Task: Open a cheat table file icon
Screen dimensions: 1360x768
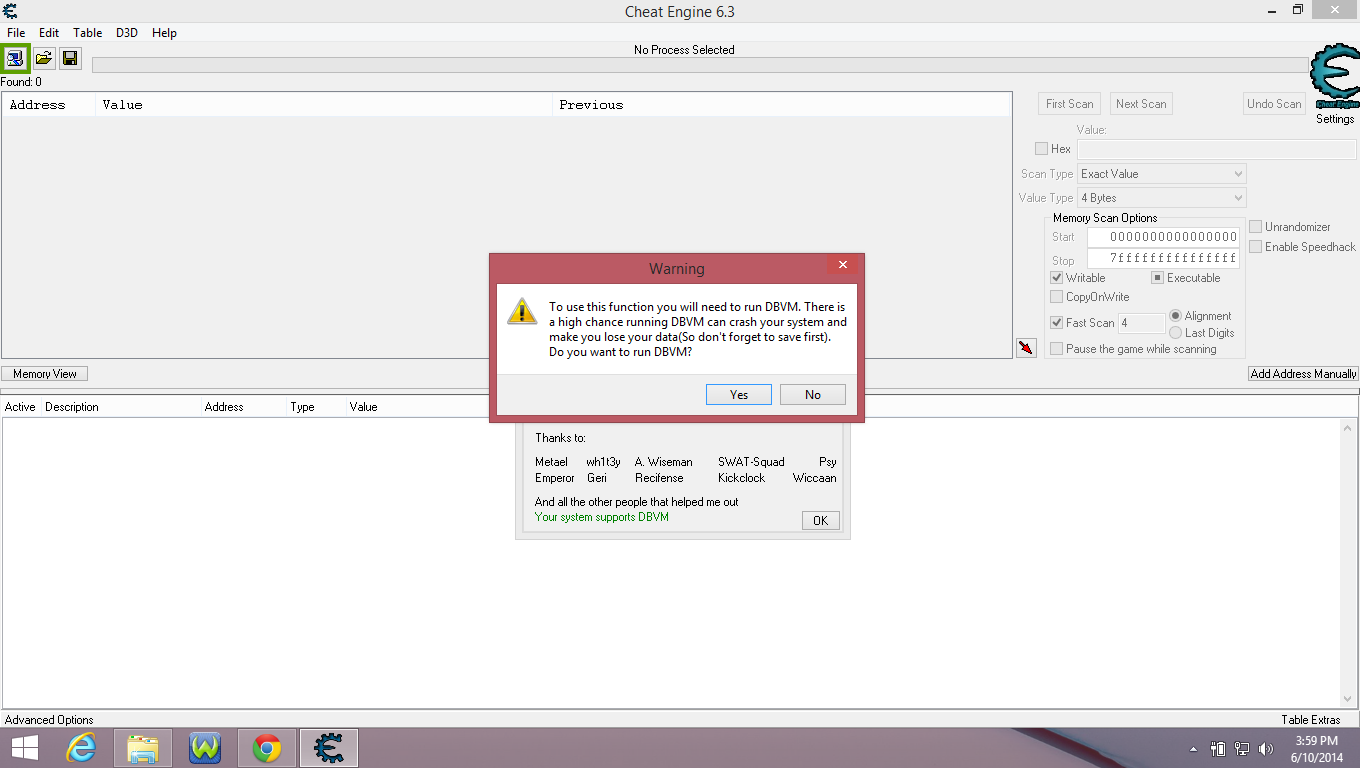Action: pyautogui.click(x=44, y=58)
